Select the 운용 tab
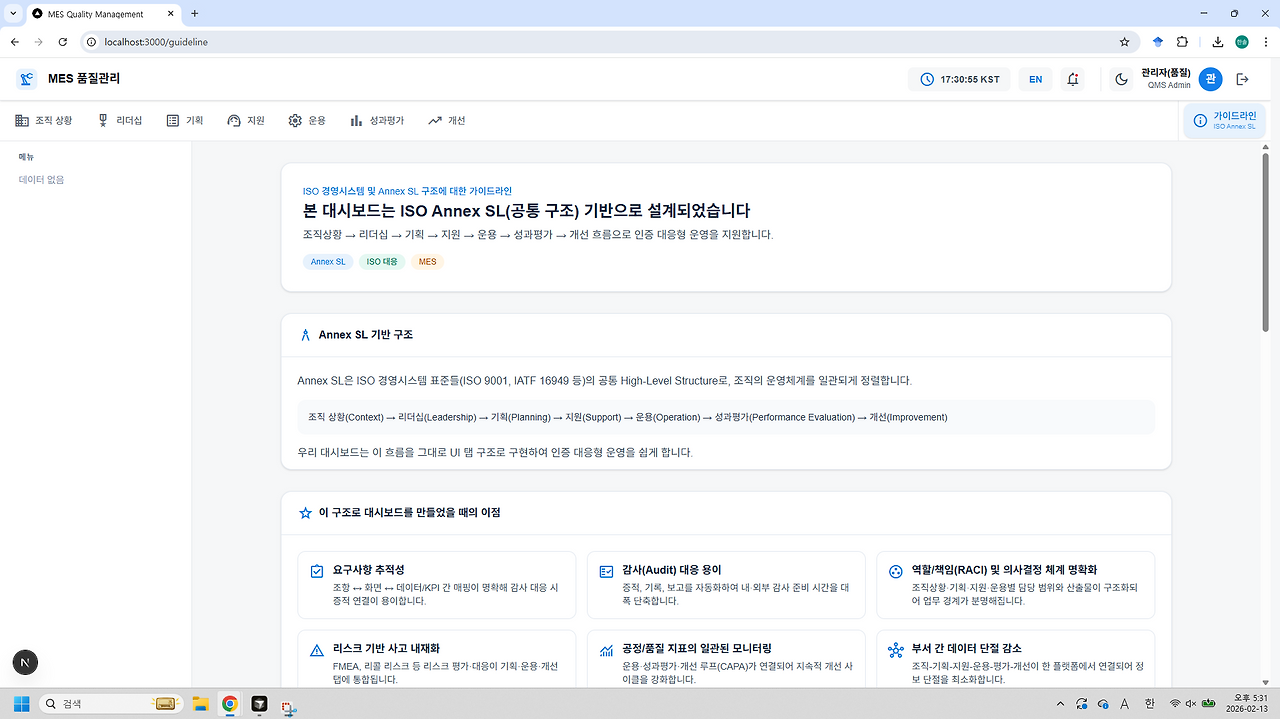 tap(307, 120)
